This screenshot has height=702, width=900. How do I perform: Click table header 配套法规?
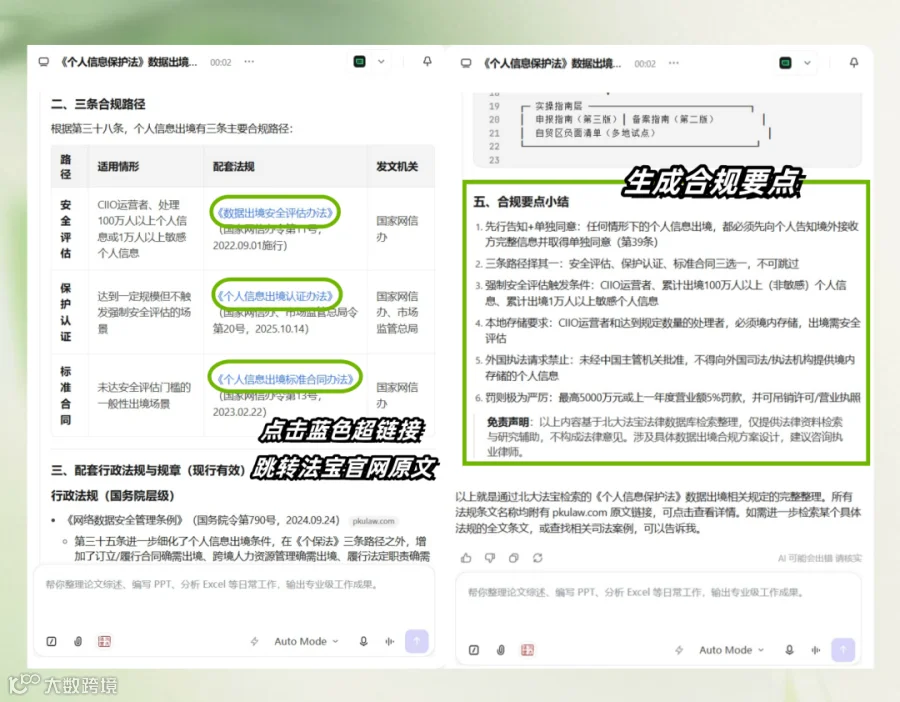(234, 166)
